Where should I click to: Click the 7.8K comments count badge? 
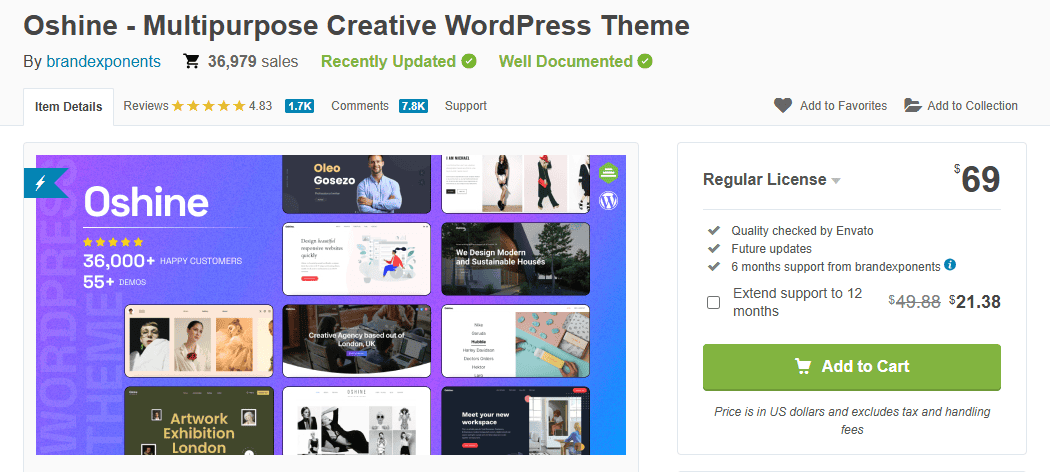click(413, 106)
